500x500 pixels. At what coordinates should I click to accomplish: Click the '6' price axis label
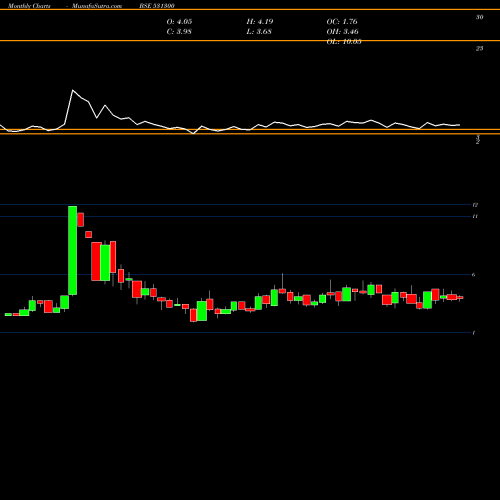[474, 275]
